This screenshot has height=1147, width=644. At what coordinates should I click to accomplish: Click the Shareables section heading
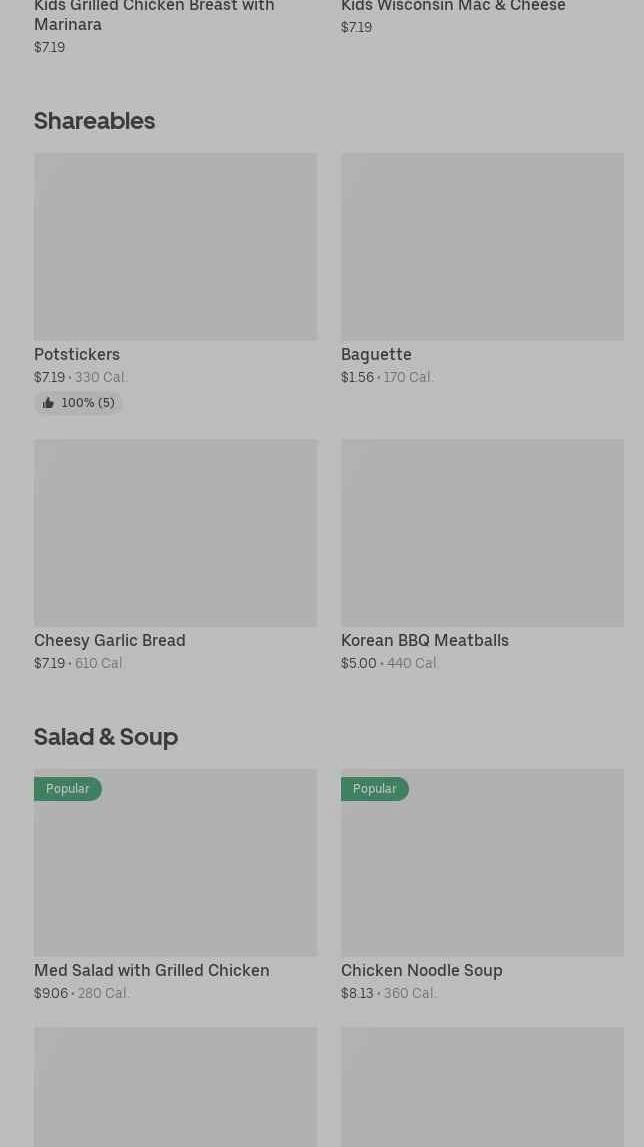point(94,121)
